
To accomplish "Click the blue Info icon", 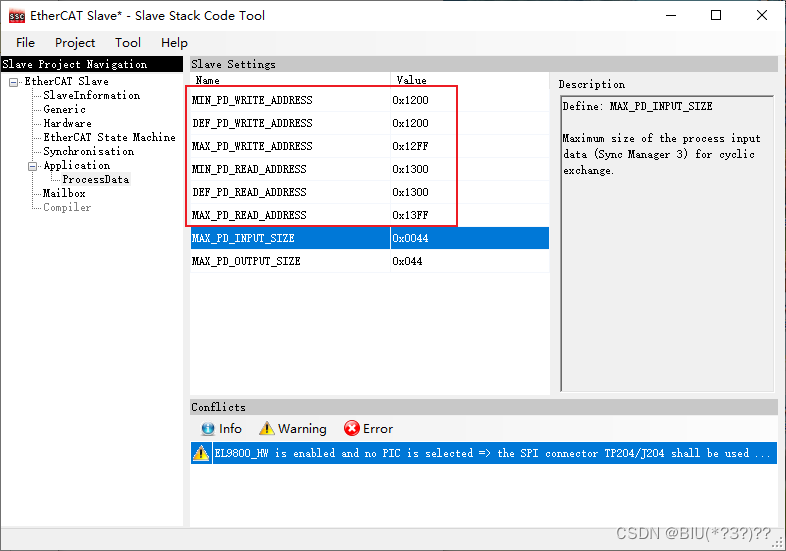I will click(208, 429).
